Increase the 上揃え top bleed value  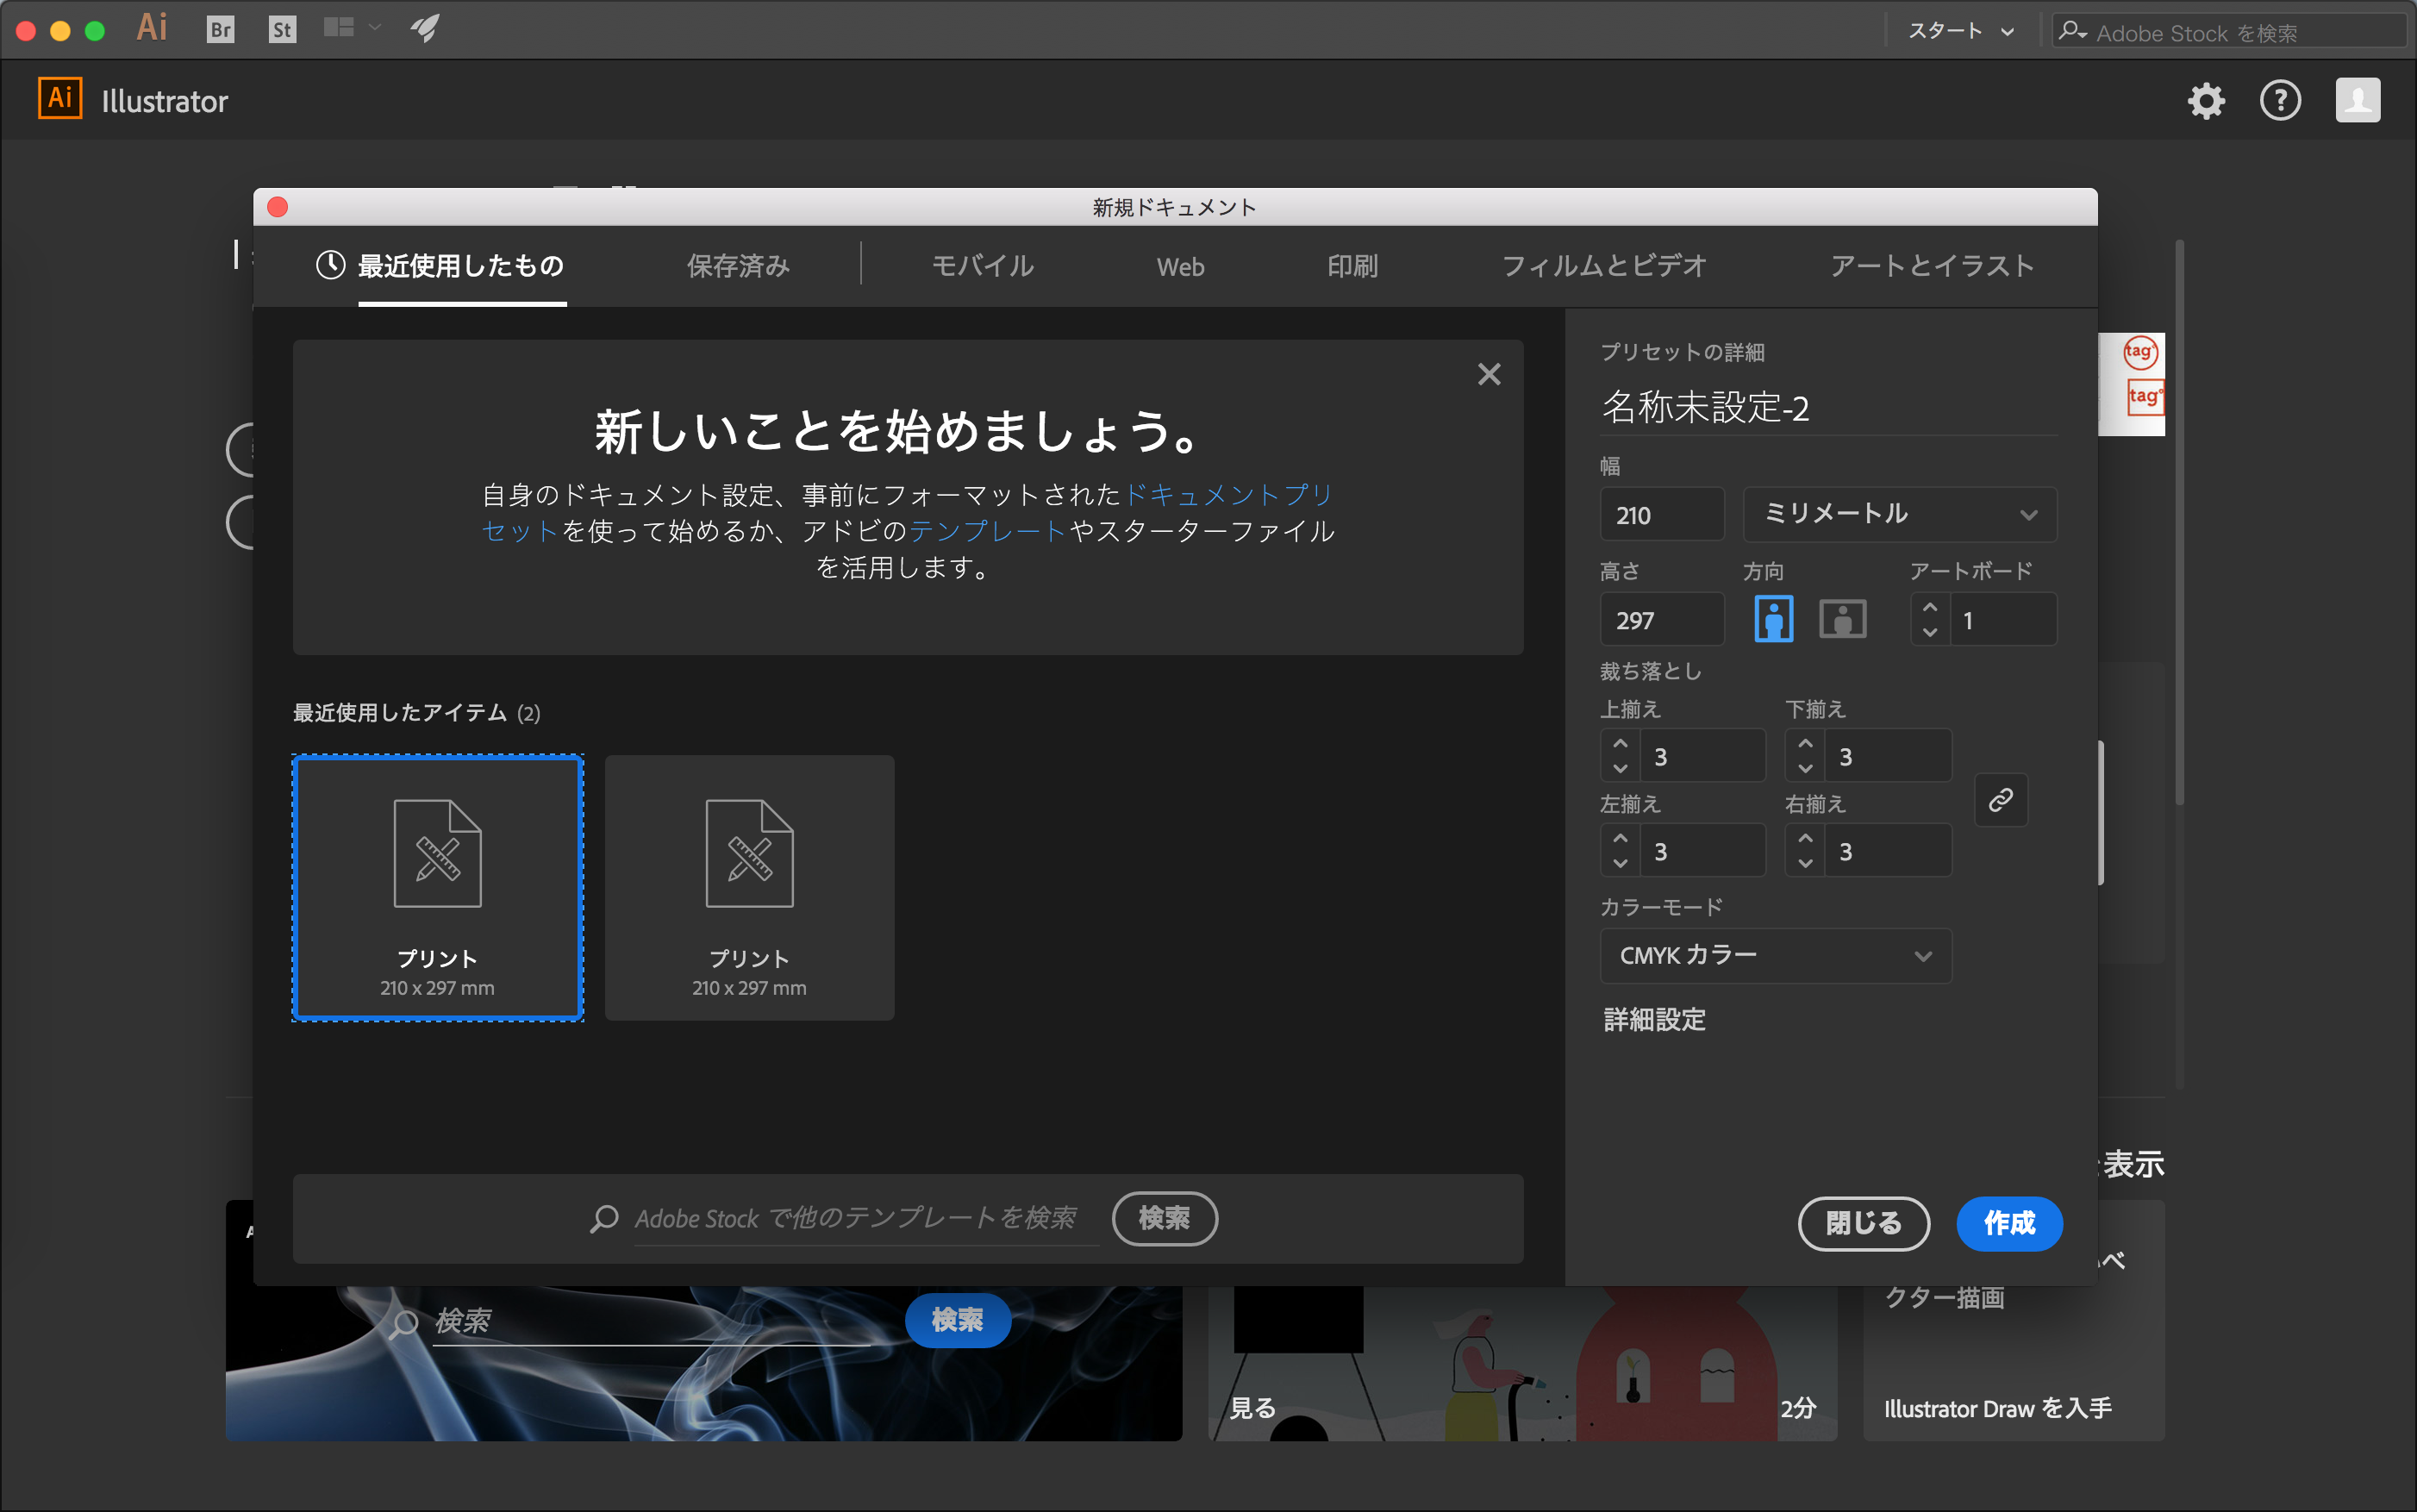coord(1620,744)
